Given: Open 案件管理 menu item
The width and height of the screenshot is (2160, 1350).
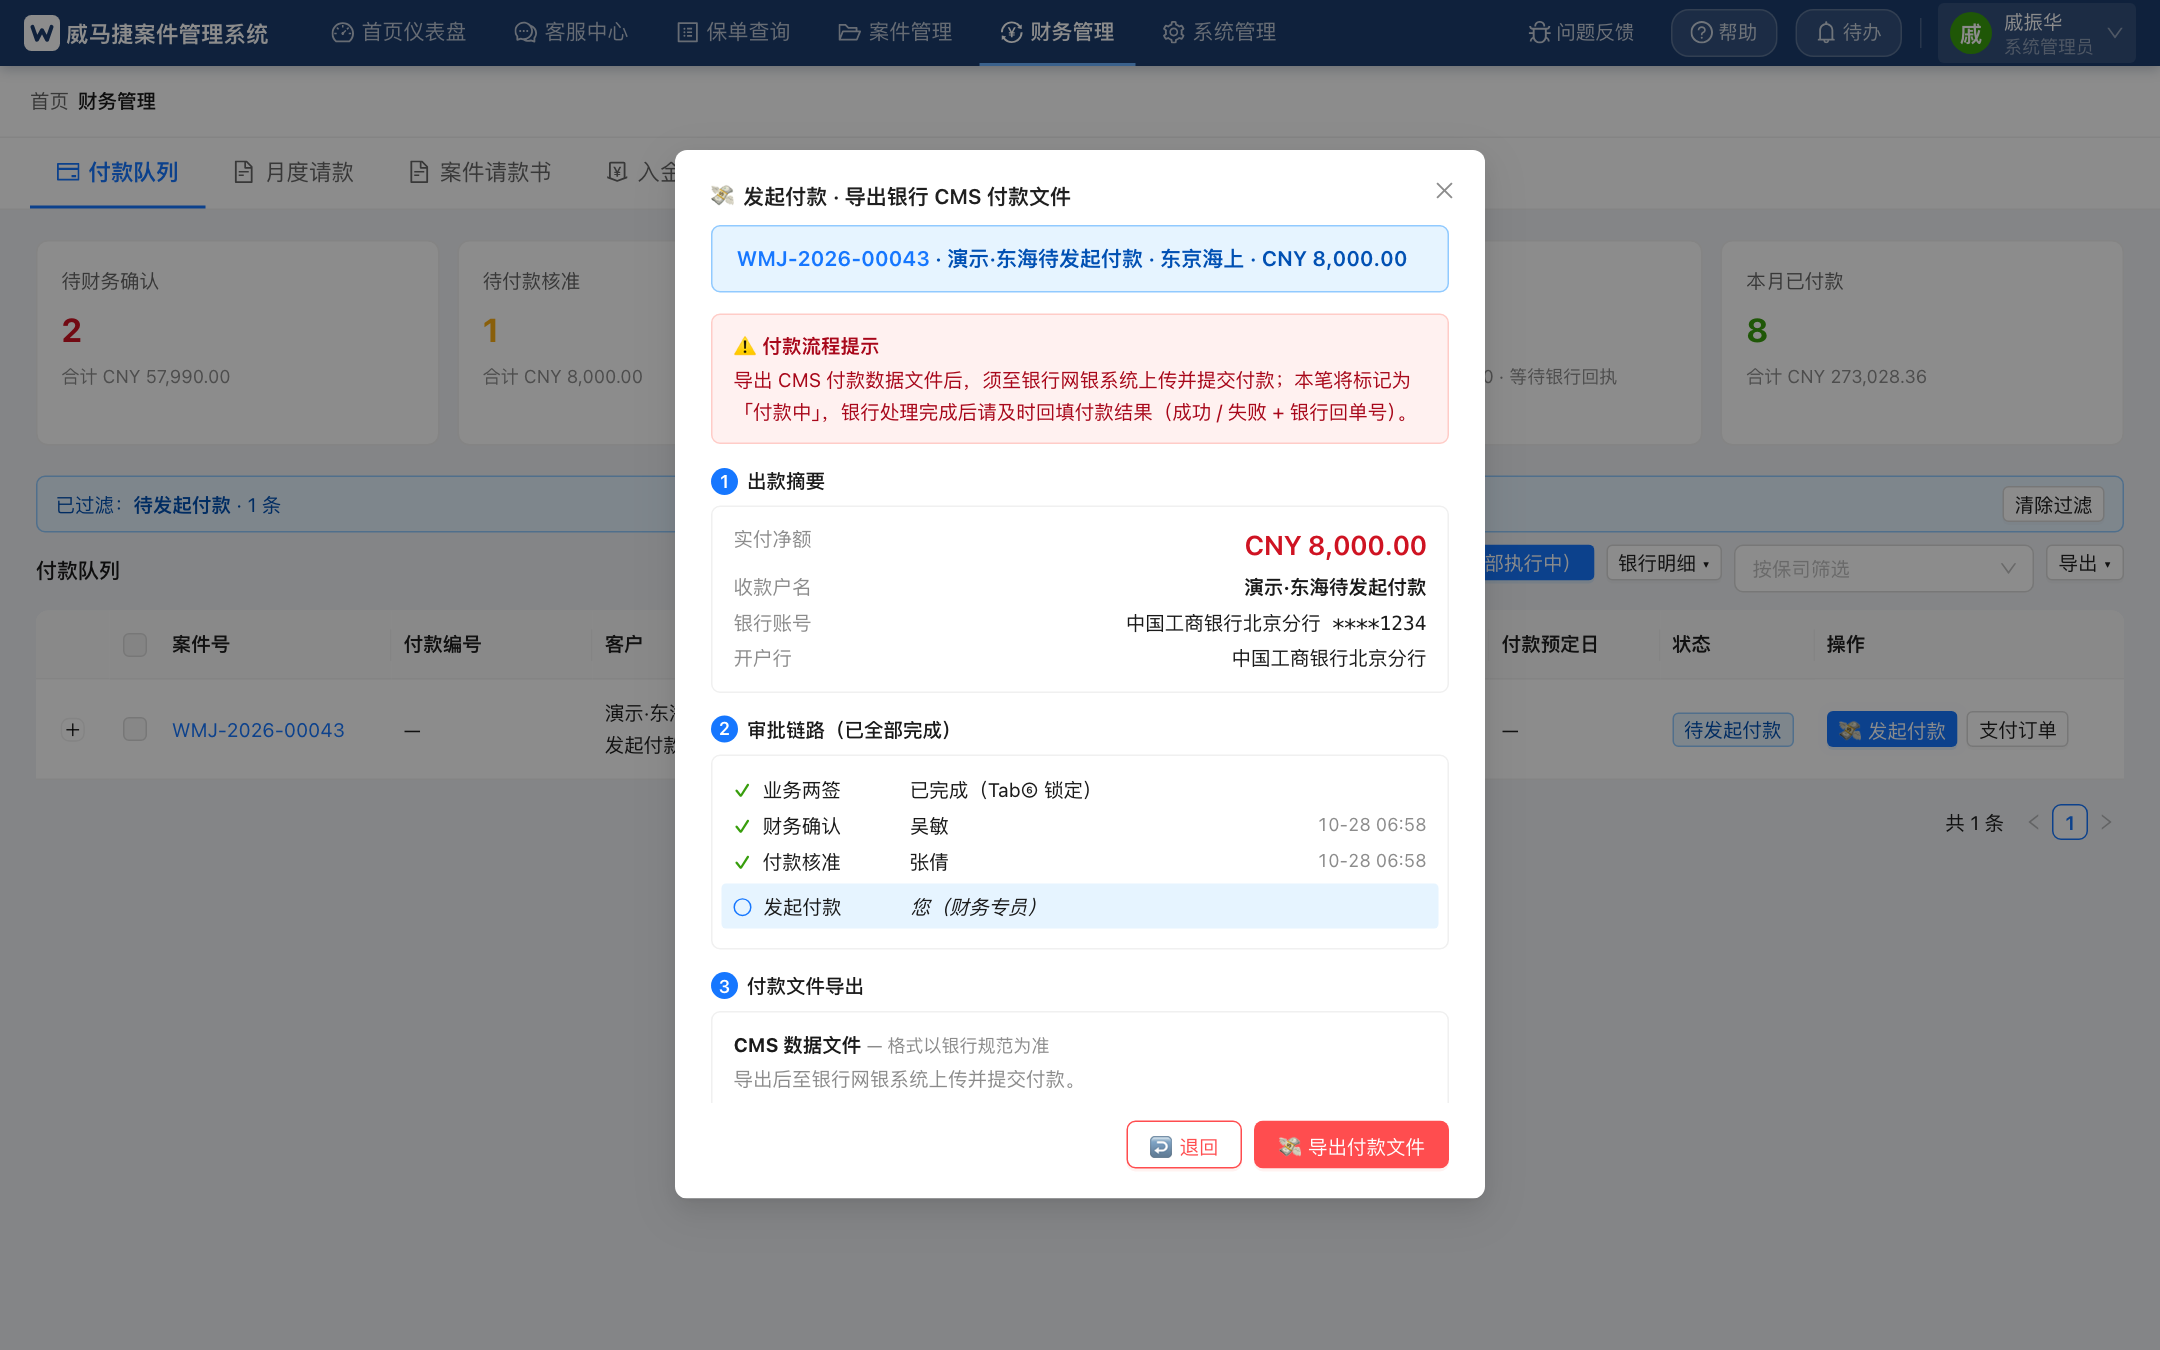Looking at the screenshot, I should [x=895, y=32].
